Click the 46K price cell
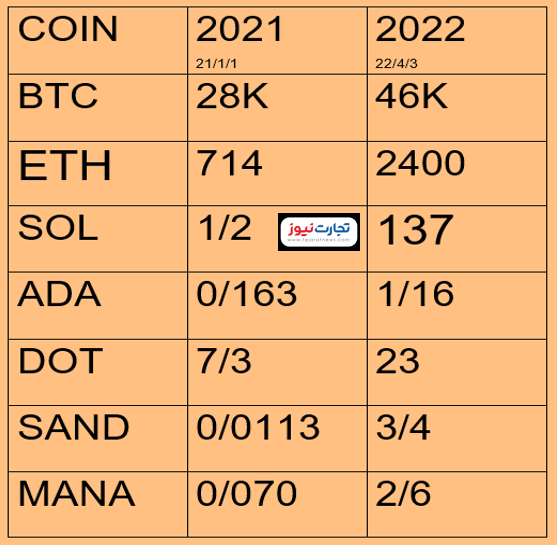The image size is (557, 545). (x=457, y=108)
